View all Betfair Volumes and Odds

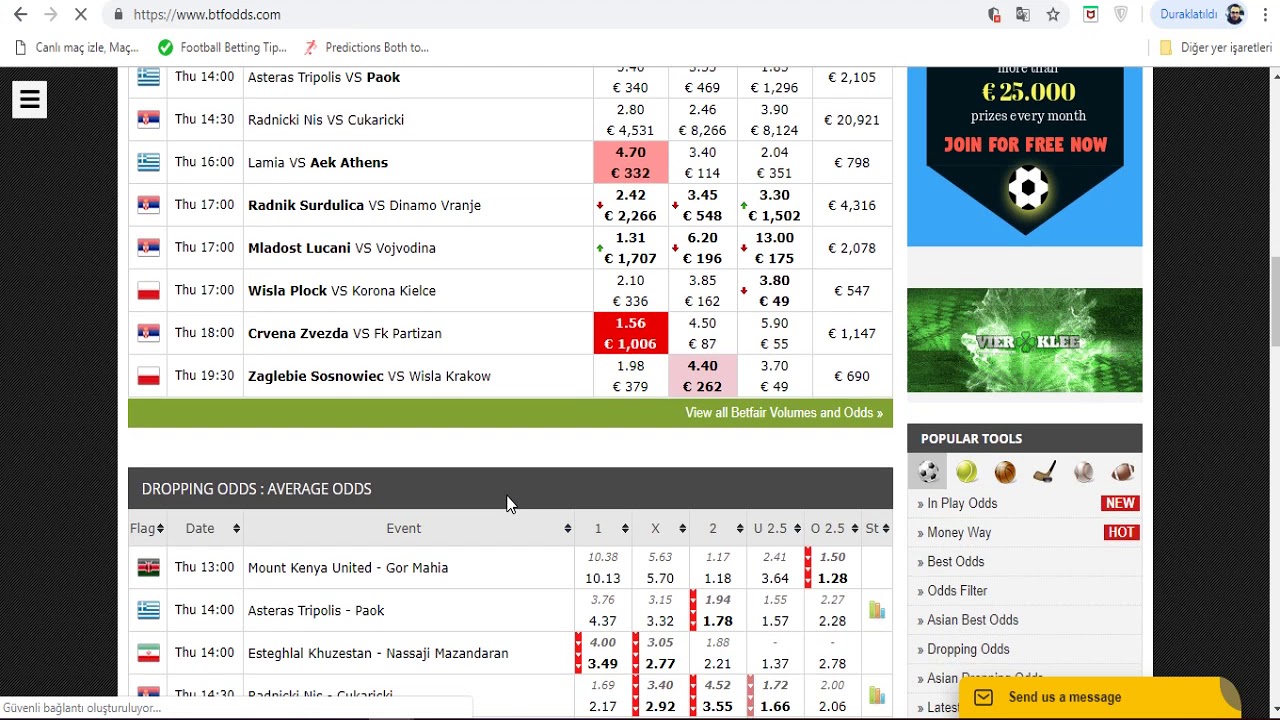784,413
